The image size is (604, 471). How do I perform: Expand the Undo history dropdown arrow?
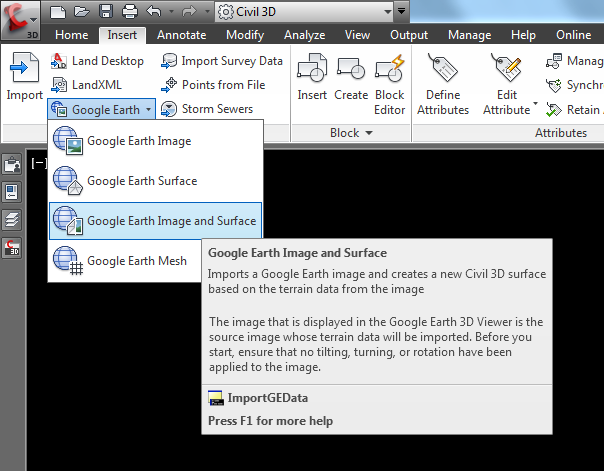click(171, 12)
